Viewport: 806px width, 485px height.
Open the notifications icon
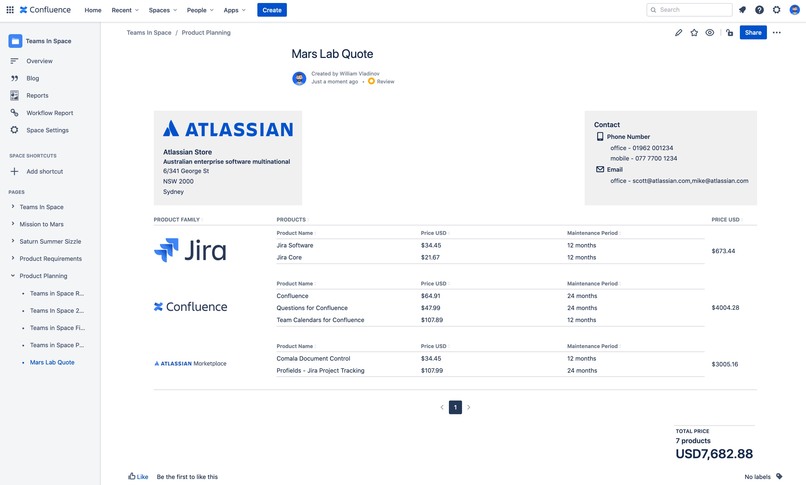[x=742, y=10]
